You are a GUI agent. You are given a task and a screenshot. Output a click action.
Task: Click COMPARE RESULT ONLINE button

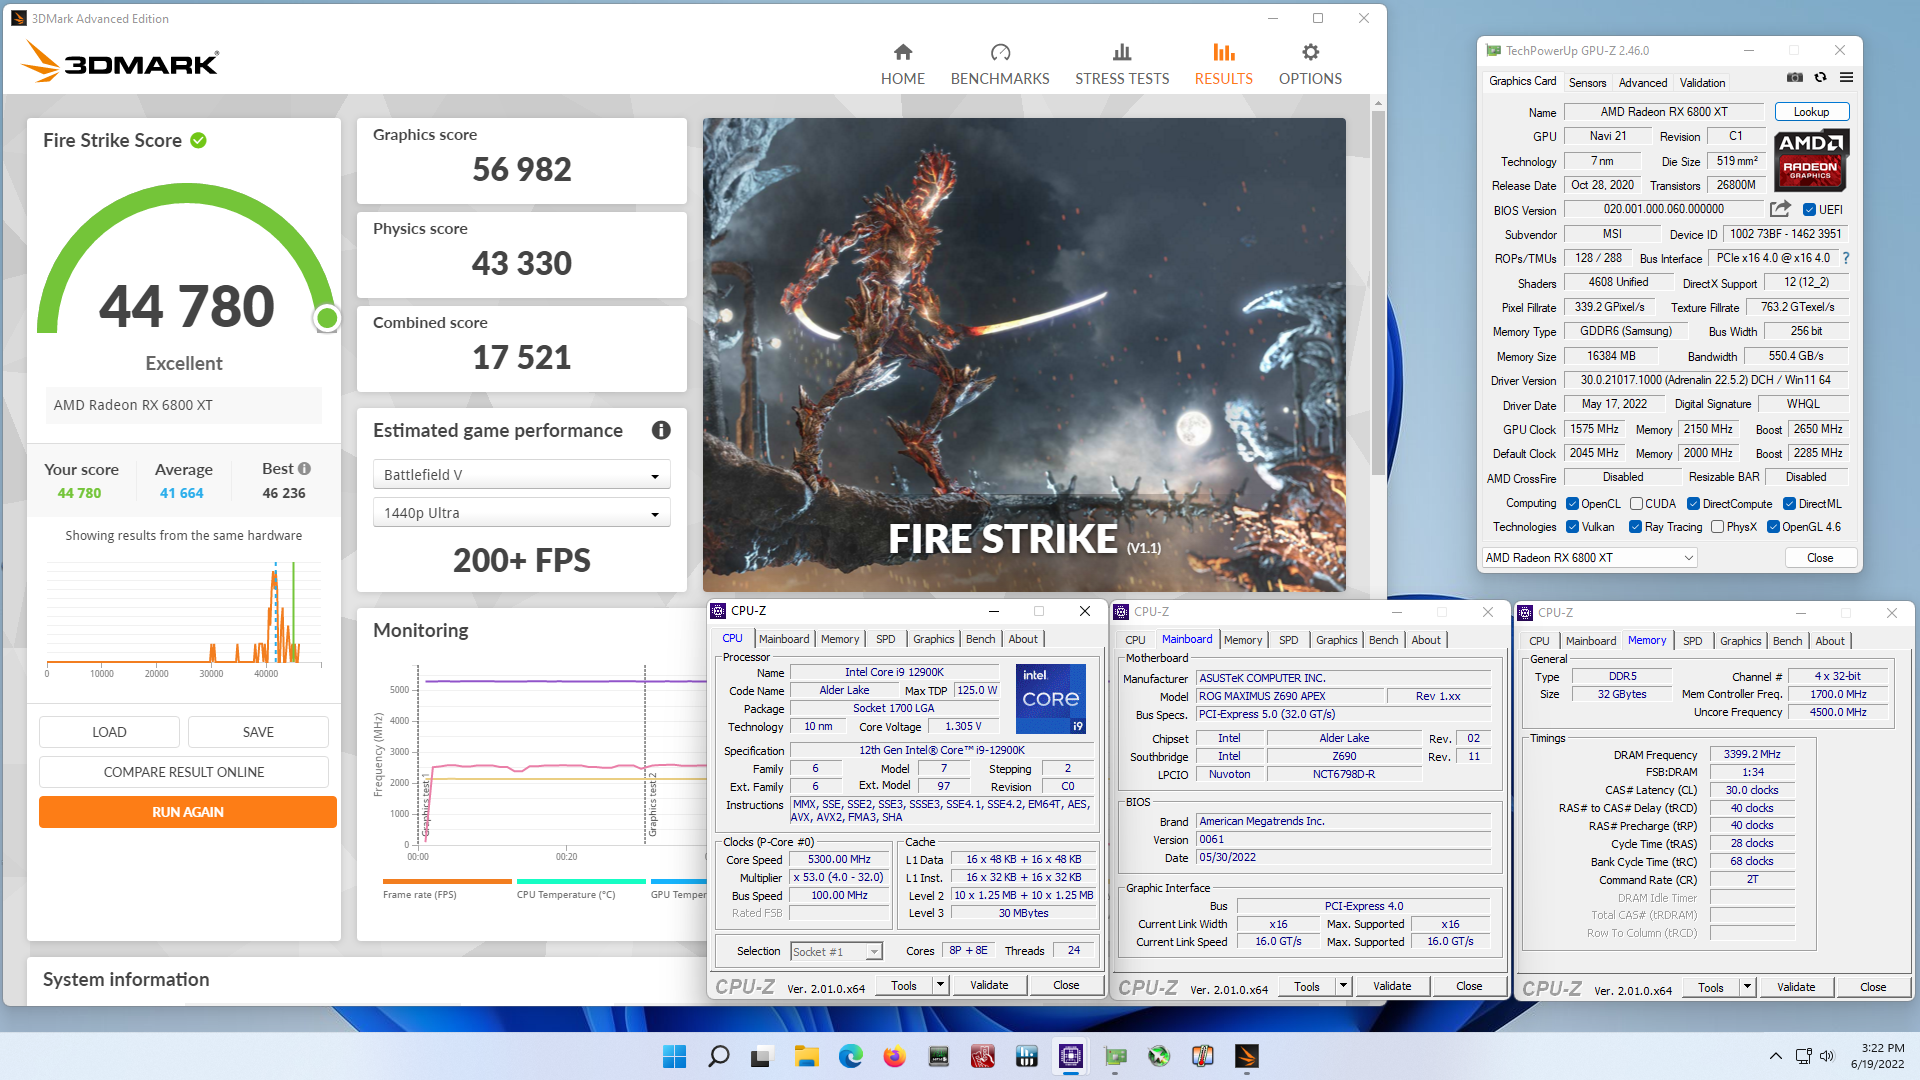[184, 772]
